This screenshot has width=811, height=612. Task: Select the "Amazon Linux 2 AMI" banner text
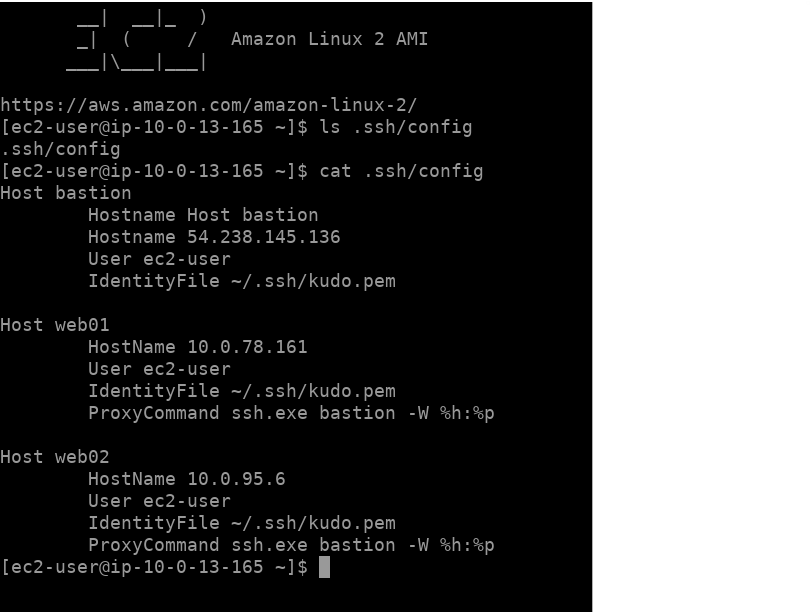[329, 40]
